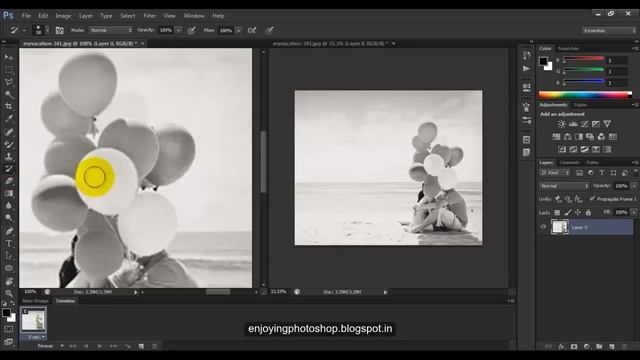Open the Essentials workspace dropdown
Screen dimensions: 640x360
(609, 31)
